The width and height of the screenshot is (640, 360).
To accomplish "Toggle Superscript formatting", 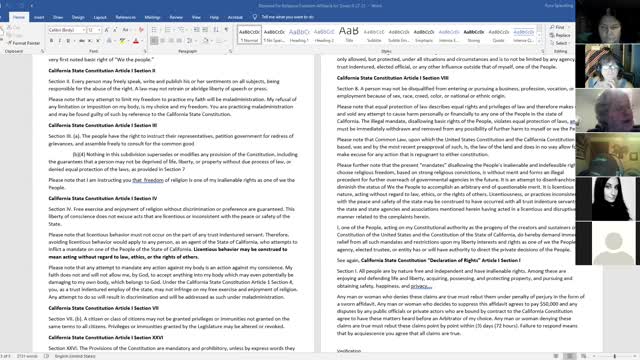I will (98, 41).
